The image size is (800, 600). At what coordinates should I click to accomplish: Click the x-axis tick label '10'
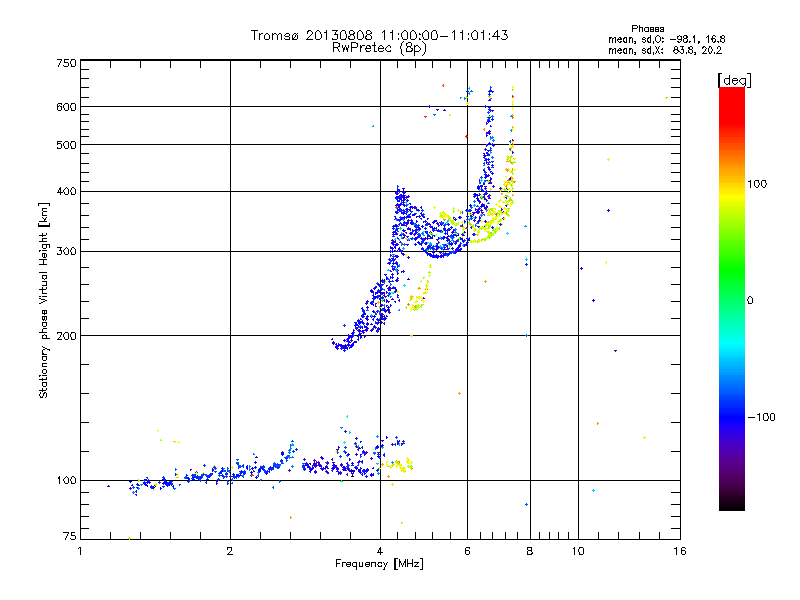pyautogui.click(x=578, y=551)
